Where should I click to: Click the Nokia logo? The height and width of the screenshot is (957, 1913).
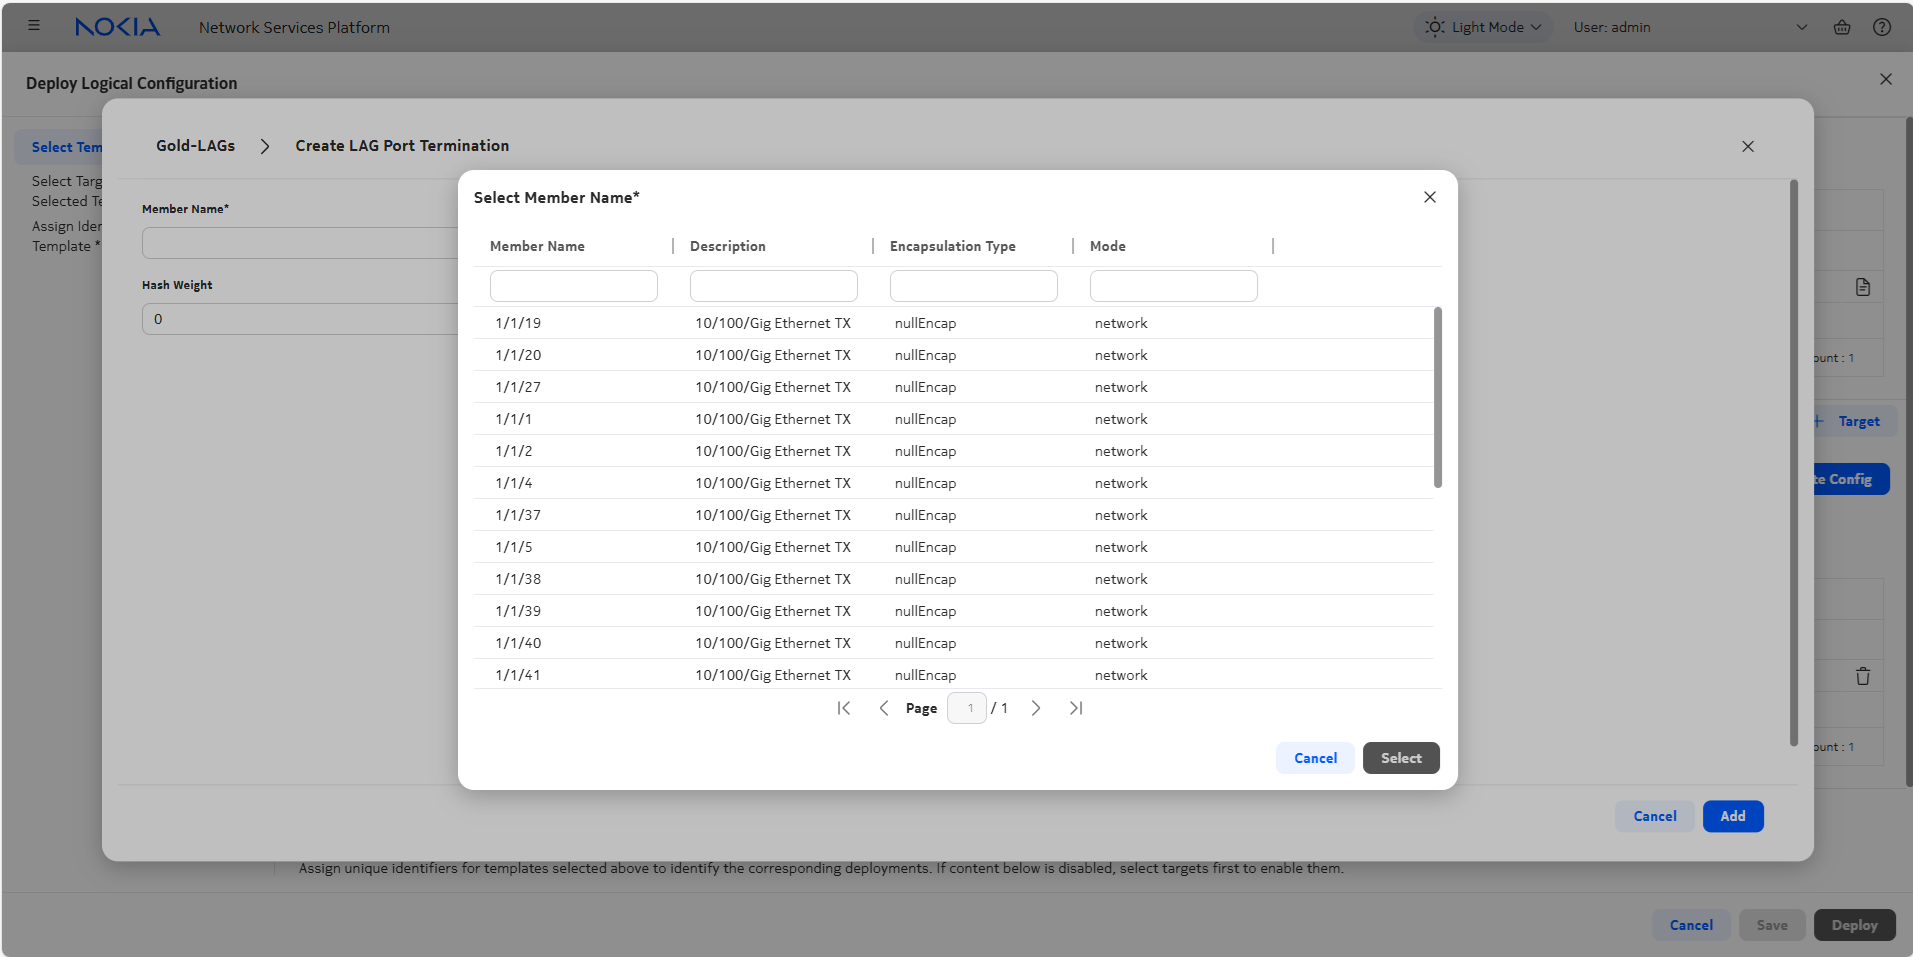(117, 27)
